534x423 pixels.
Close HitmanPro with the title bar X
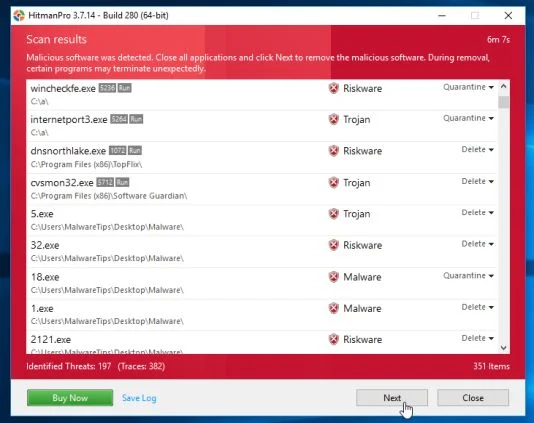(x=508, y=16)
